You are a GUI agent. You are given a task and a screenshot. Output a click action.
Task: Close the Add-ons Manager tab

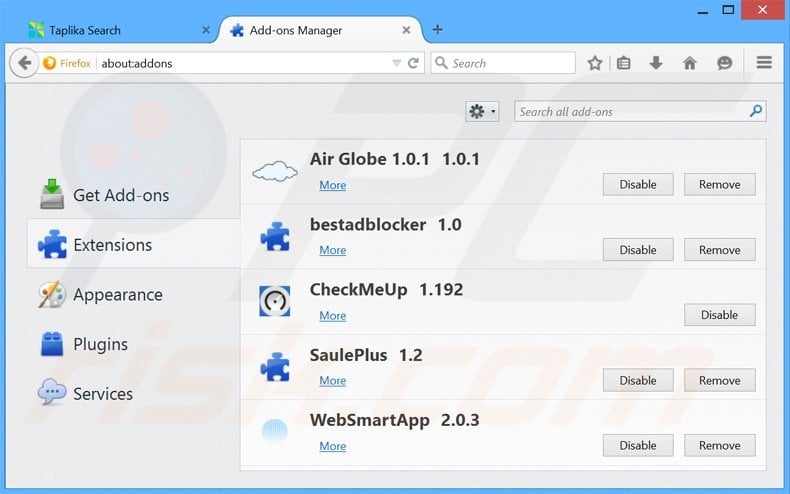click(x=406, y=30)
